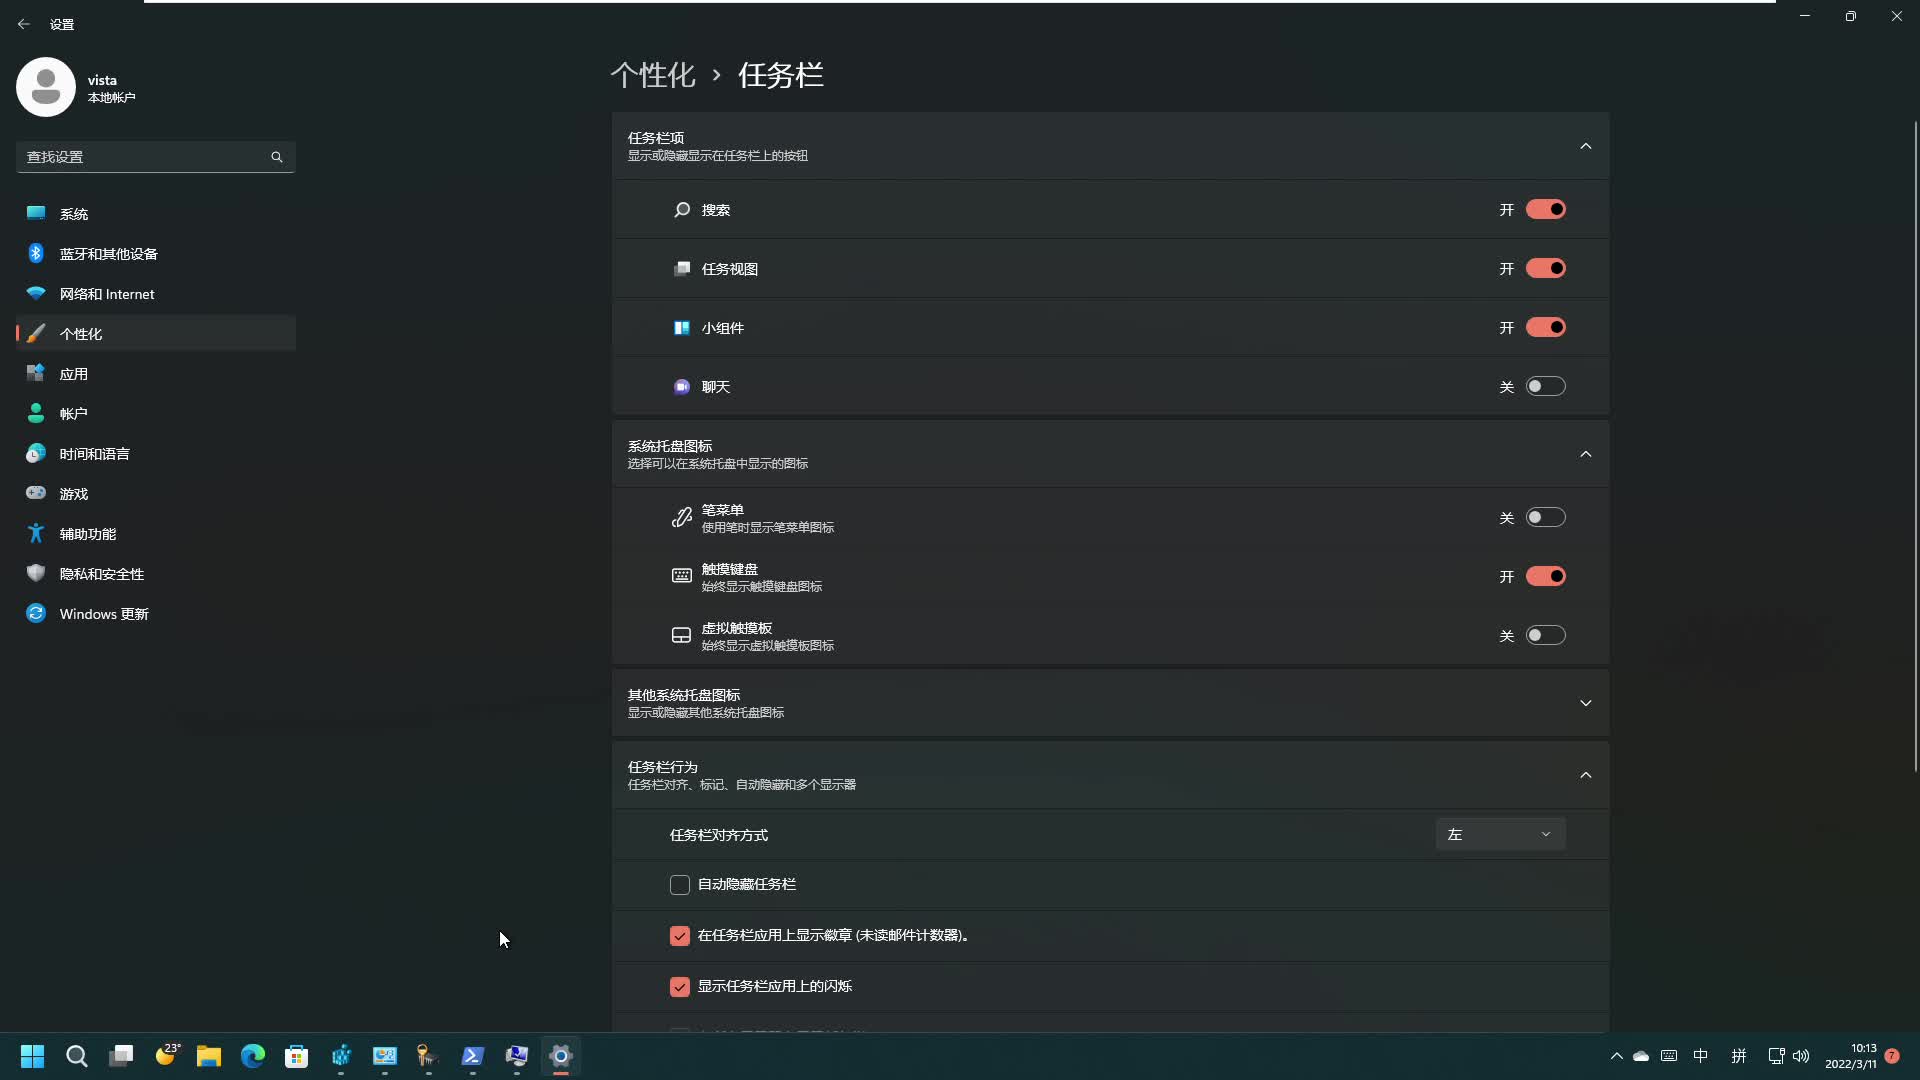Image resolution: width=1920 pixels, height=1080 pixels.
Task: Turn off the Search taskbar toggle
Action: tap(1545, 210)
